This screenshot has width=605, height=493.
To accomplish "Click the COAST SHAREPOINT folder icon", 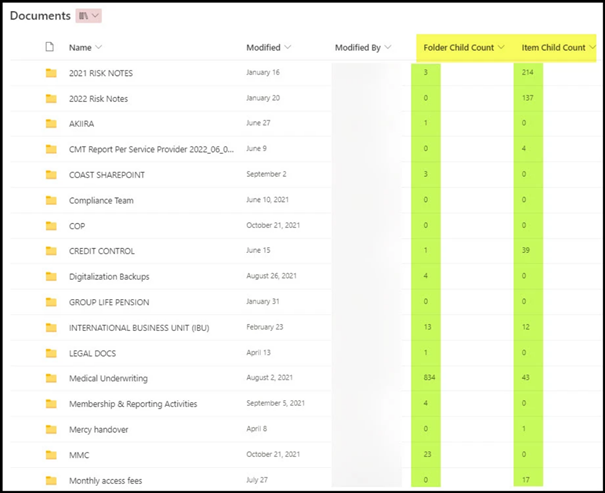I will coord(51,175).
